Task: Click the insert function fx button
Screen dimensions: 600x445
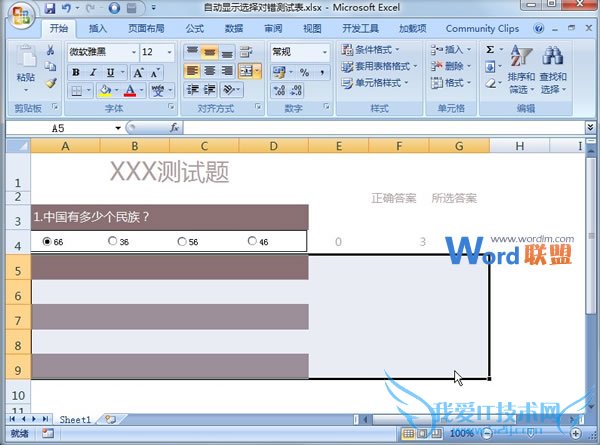Action: (x=174, y=127)
